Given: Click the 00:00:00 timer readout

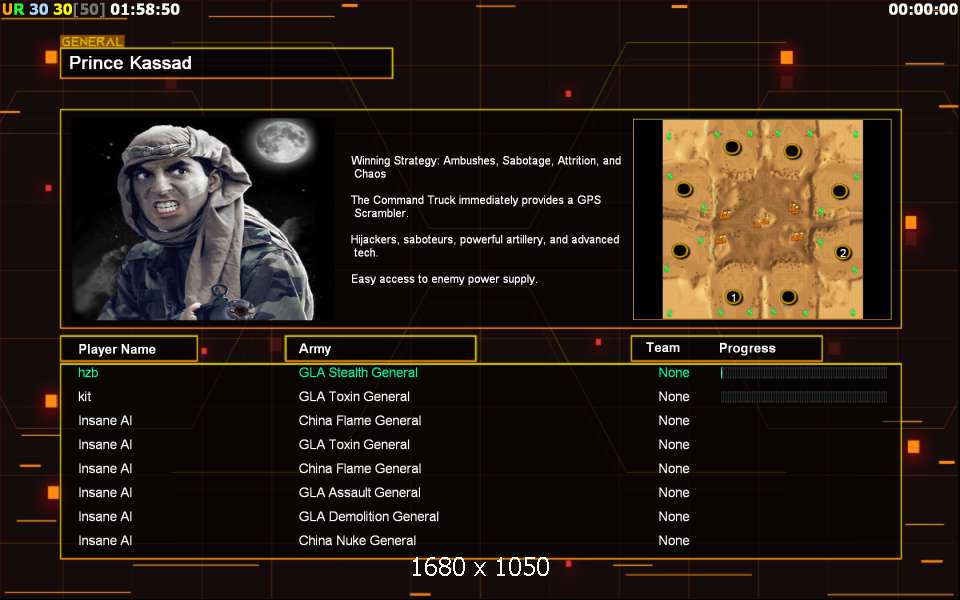Looking at the screenshot, I should click(923, 9).
